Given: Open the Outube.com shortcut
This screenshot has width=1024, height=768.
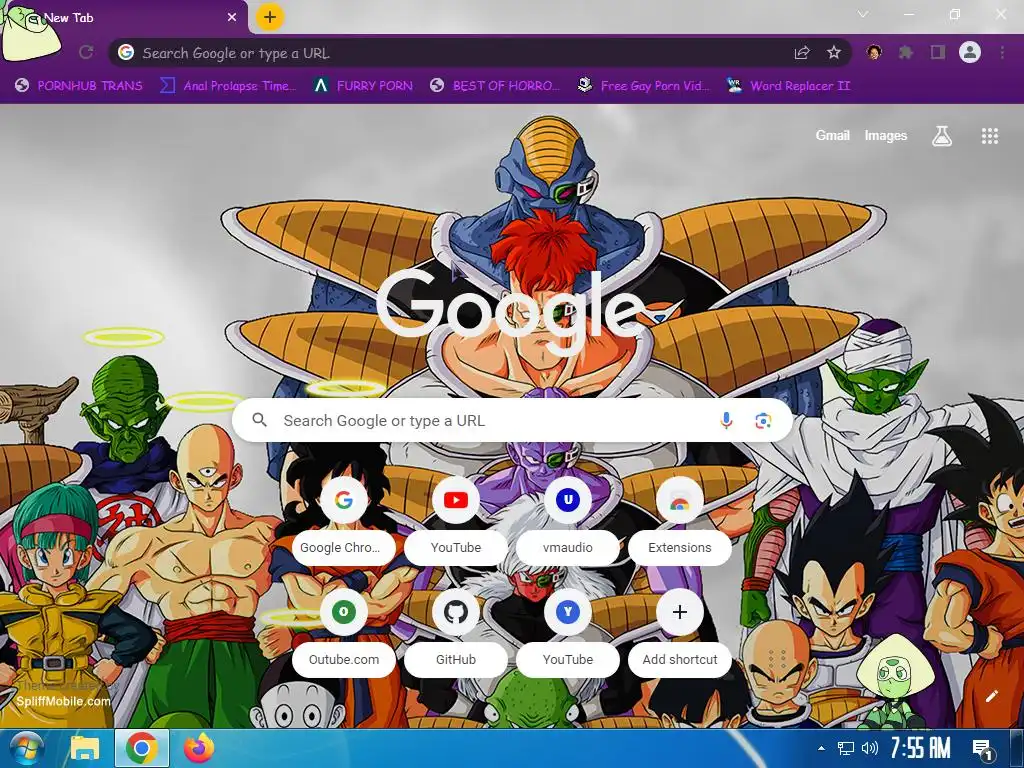Looking at the screenshot, I should point(344,633).
